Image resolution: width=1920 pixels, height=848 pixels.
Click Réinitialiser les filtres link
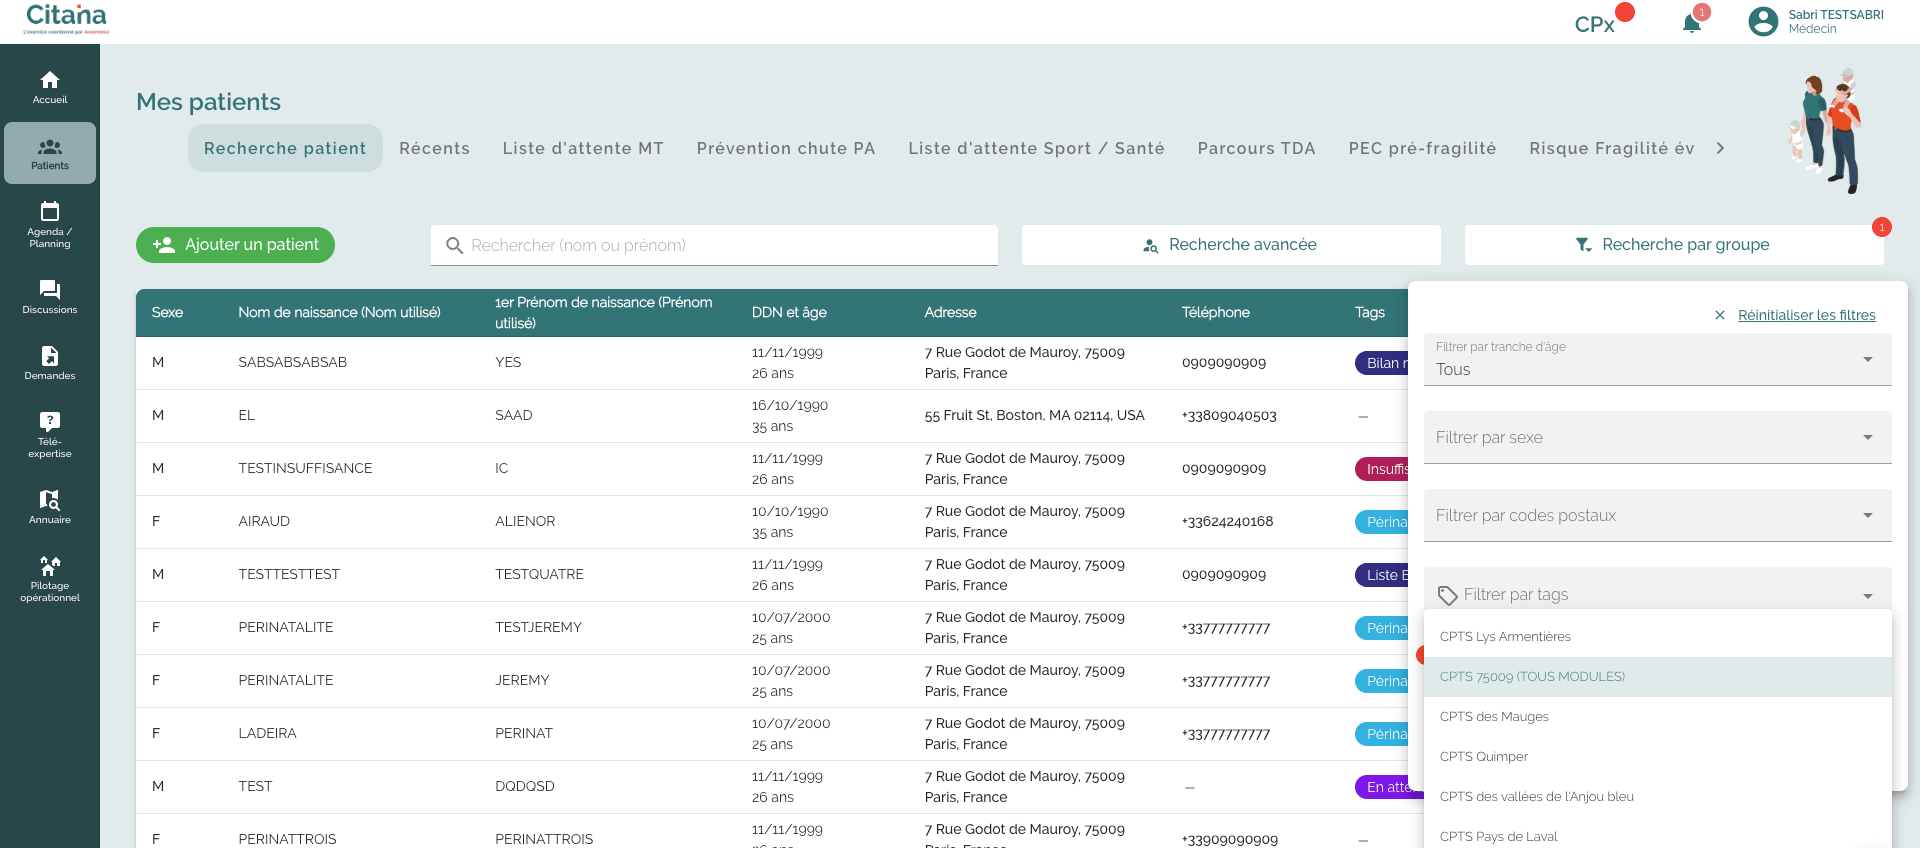[1806, 315]
